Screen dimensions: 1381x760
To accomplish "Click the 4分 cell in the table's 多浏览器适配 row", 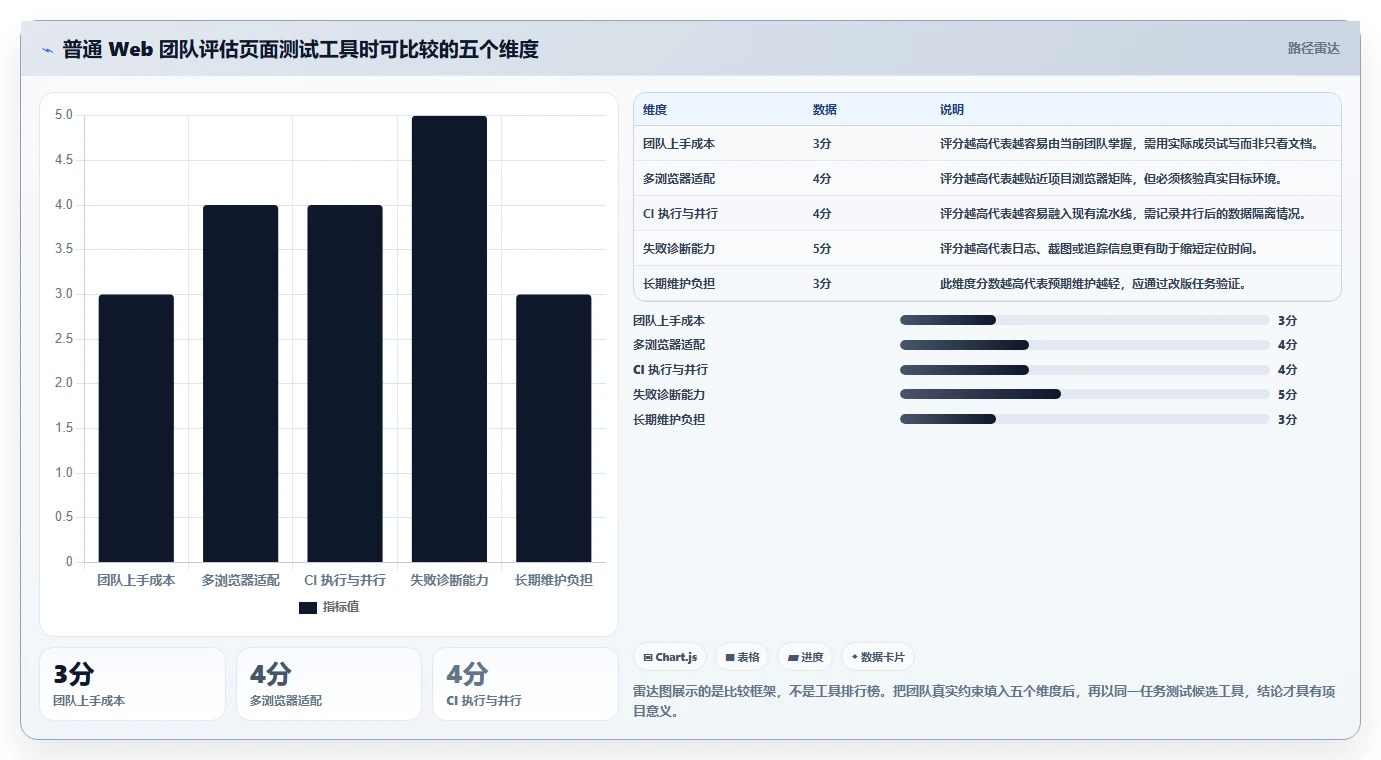I will 822,179.
